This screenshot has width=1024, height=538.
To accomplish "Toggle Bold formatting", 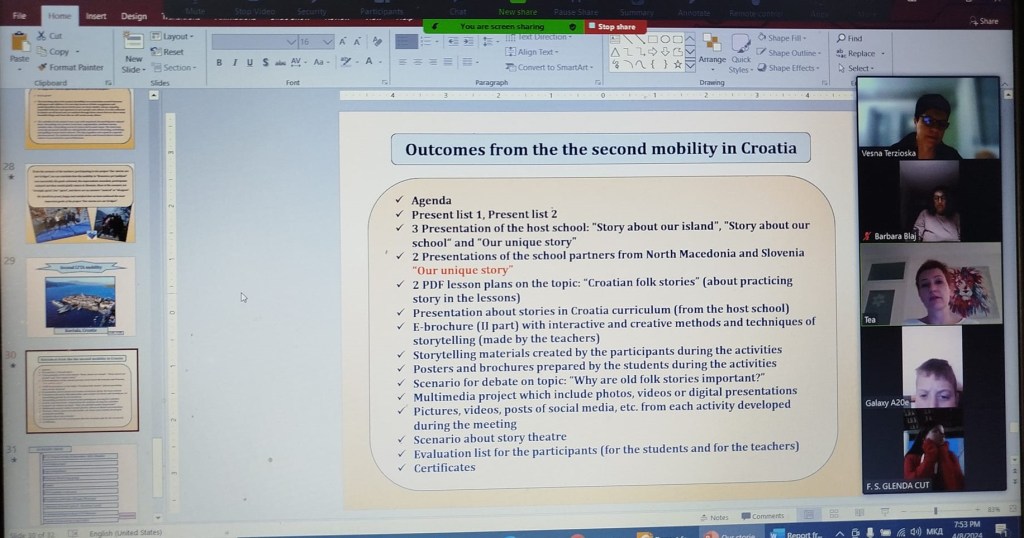I will (220, 62).
